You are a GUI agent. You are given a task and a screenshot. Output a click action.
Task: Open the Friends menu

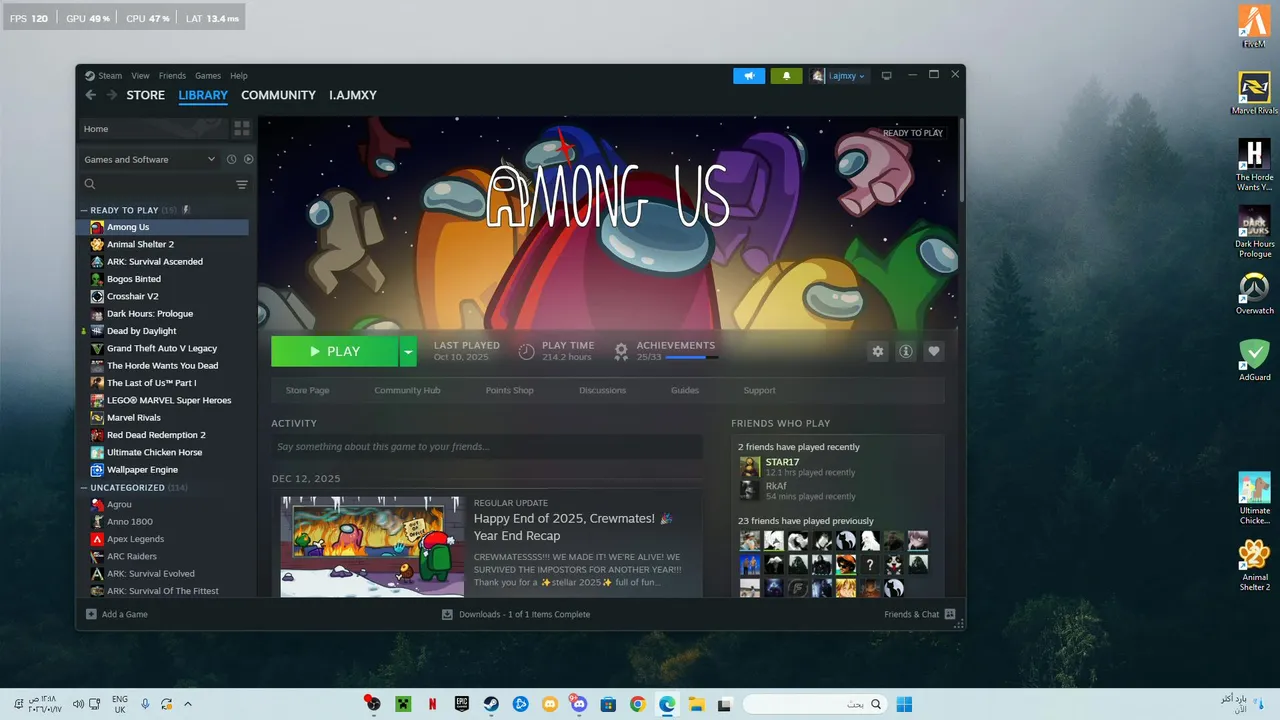pyautogui.click(x=172, y=76)
